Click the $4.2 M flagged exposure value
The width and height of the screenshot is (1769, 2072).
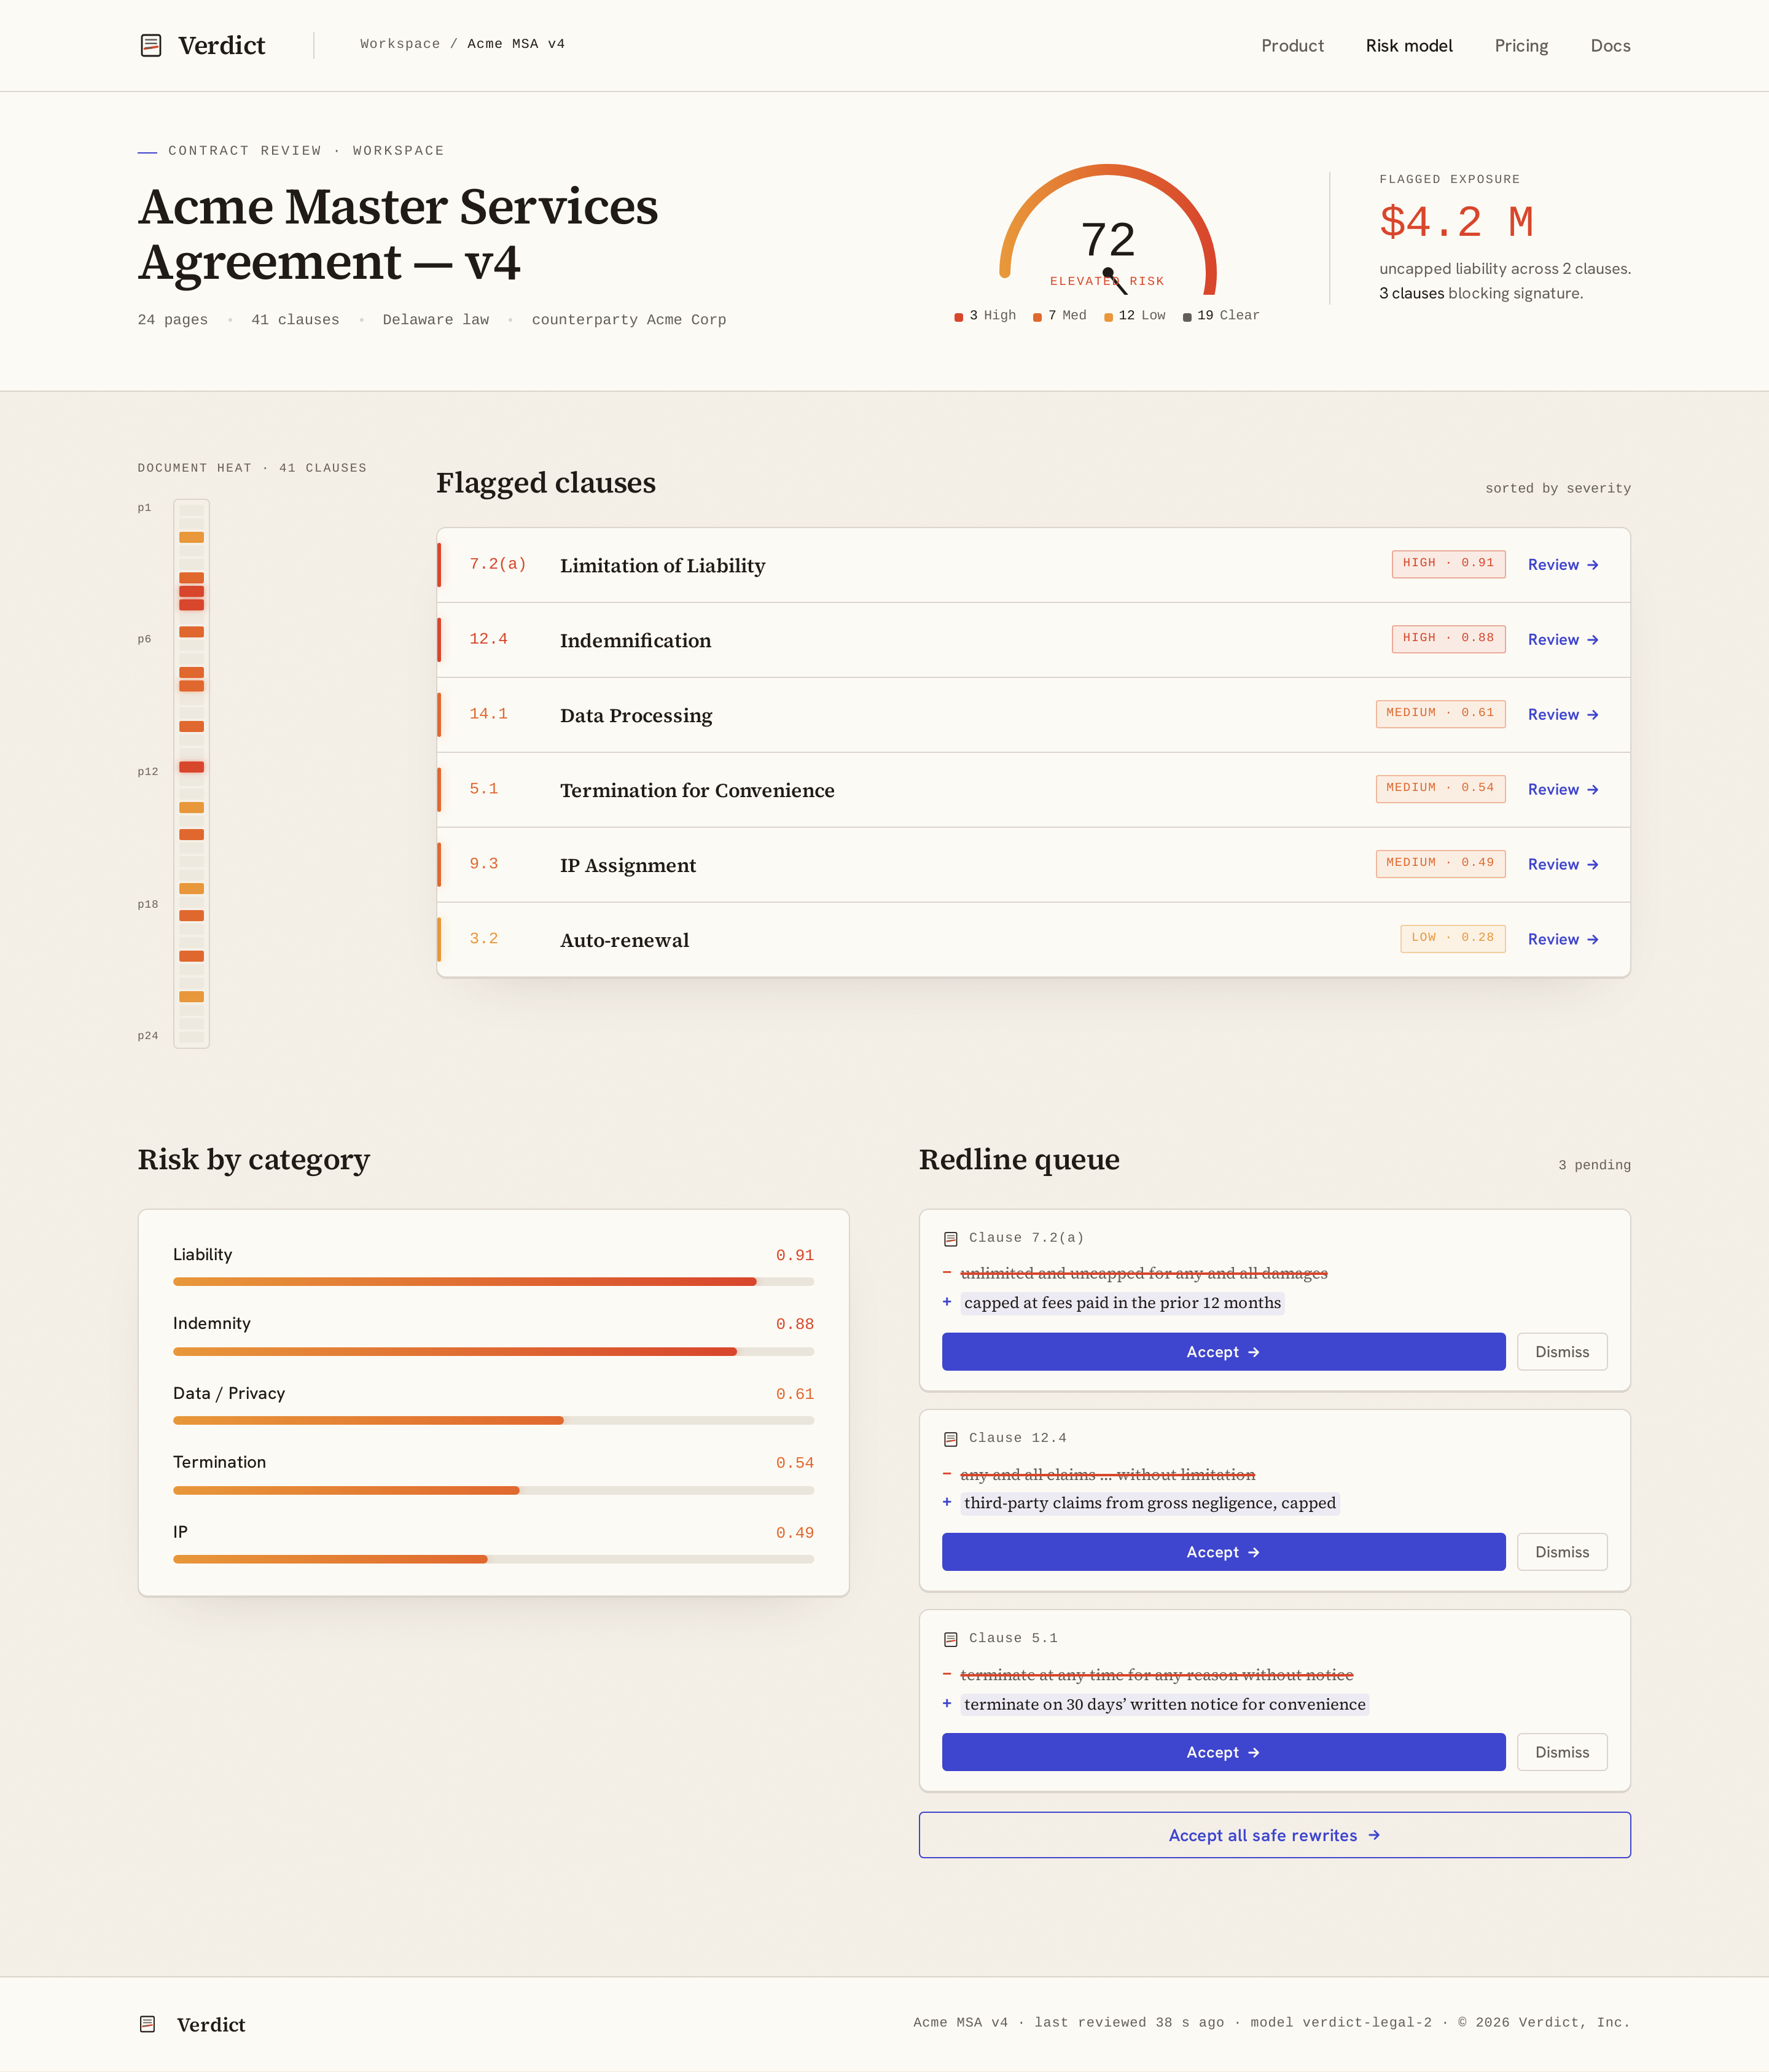1456,222
